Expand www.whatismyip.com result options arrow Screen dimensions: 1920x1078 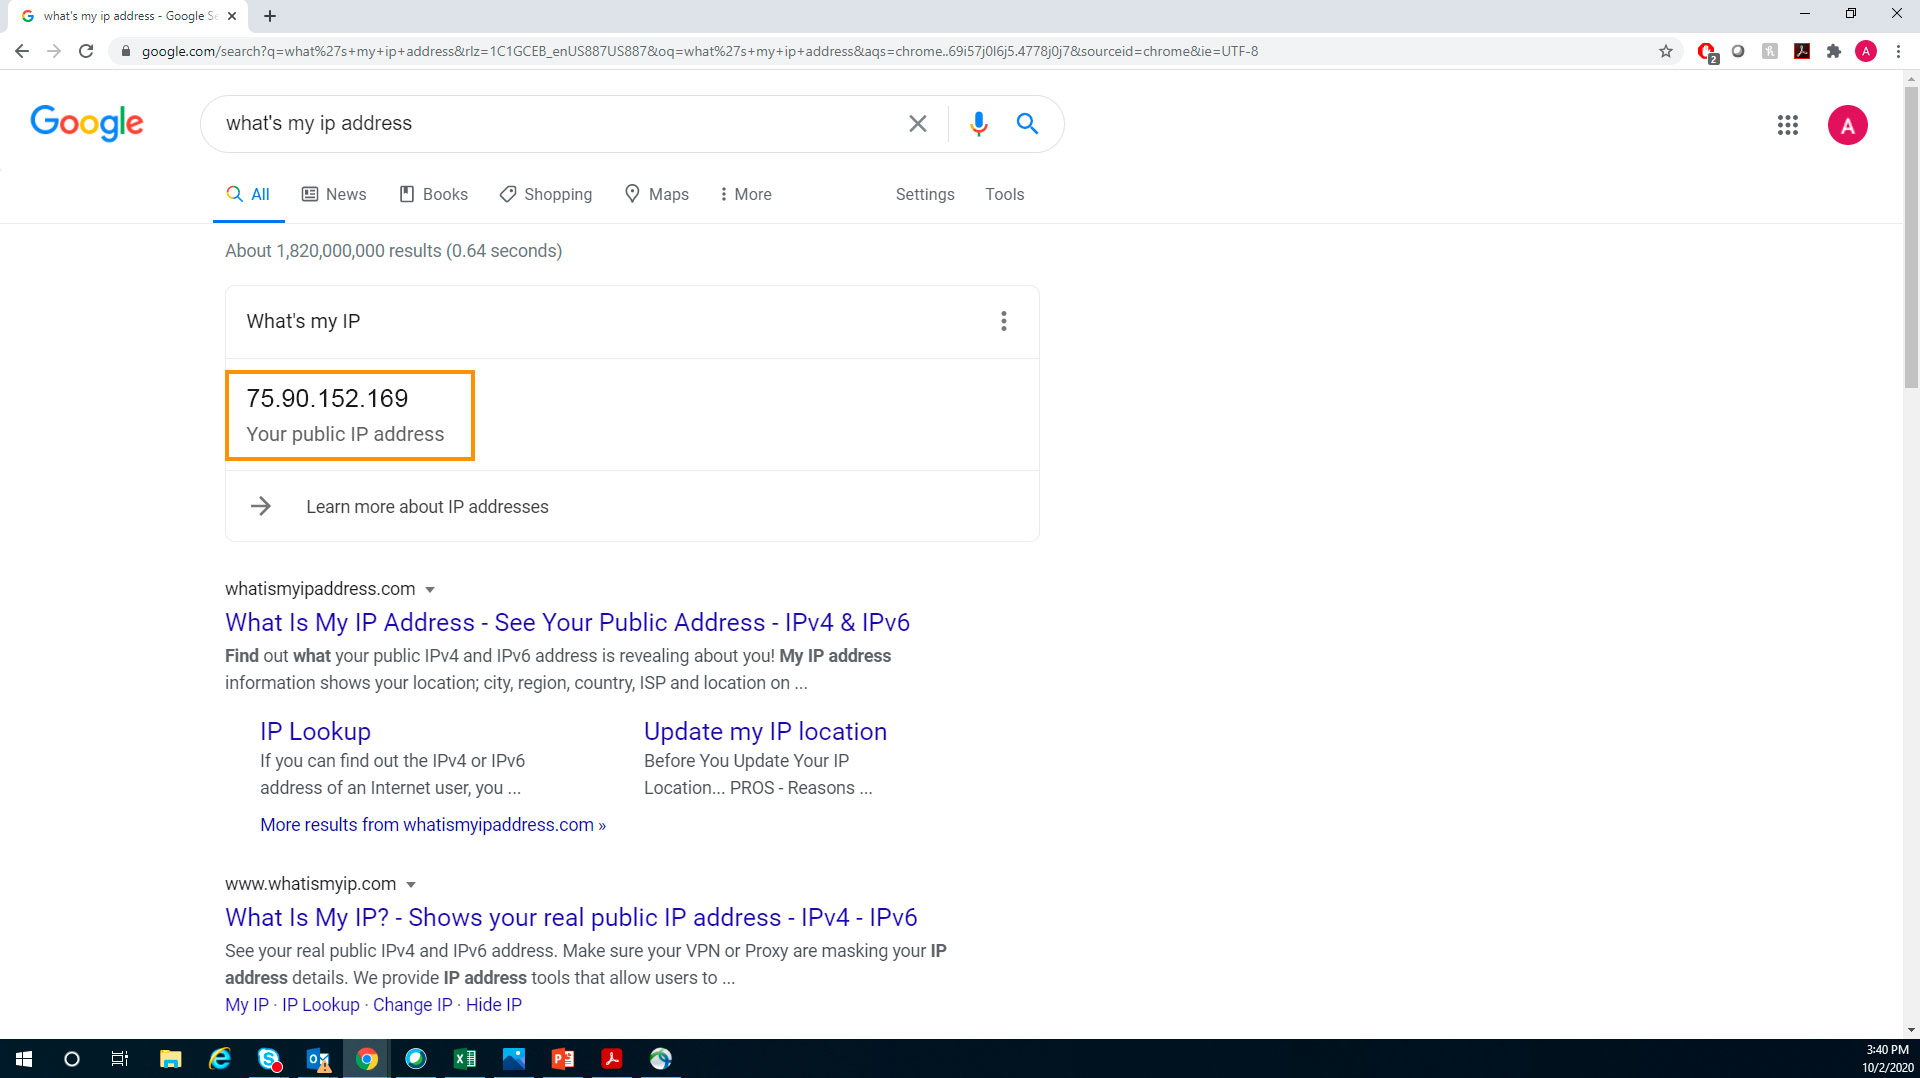pos(411,885)
